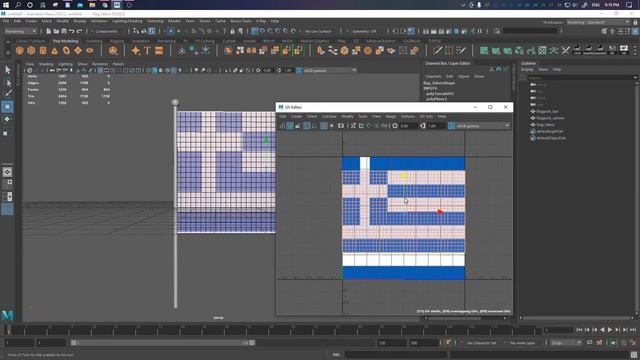Open the Workspace dropdown
Image resolution: width=640 pixels, height=360 pixels.
598,22
